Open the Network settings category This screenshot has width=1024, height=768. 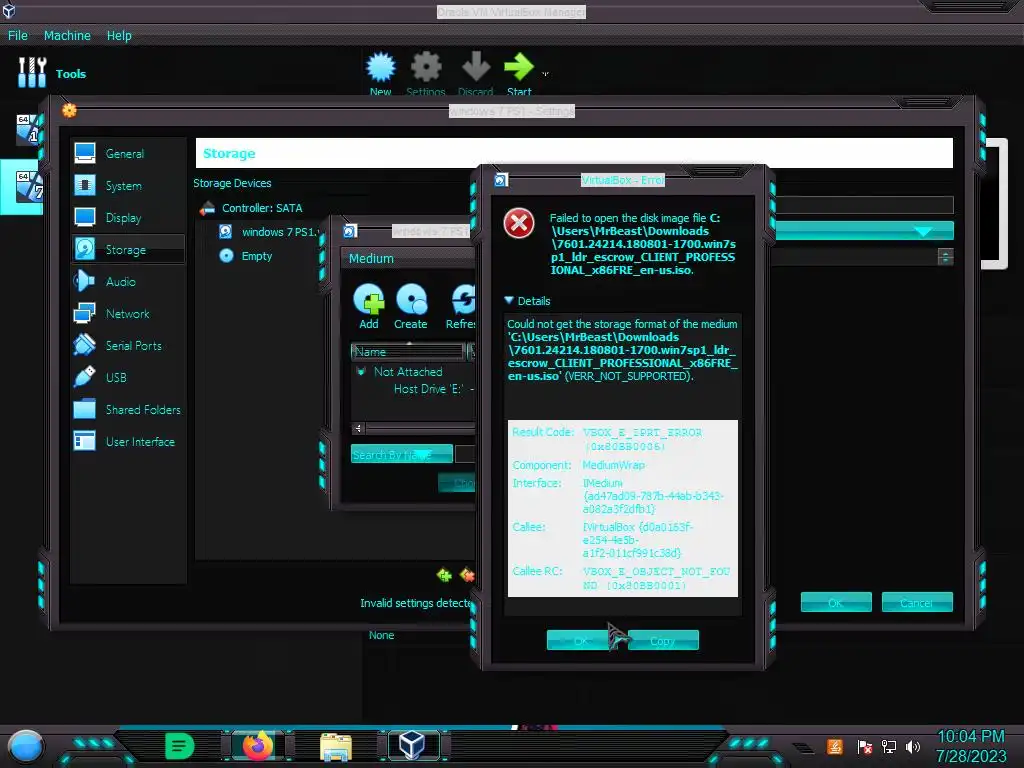[127, 313]
